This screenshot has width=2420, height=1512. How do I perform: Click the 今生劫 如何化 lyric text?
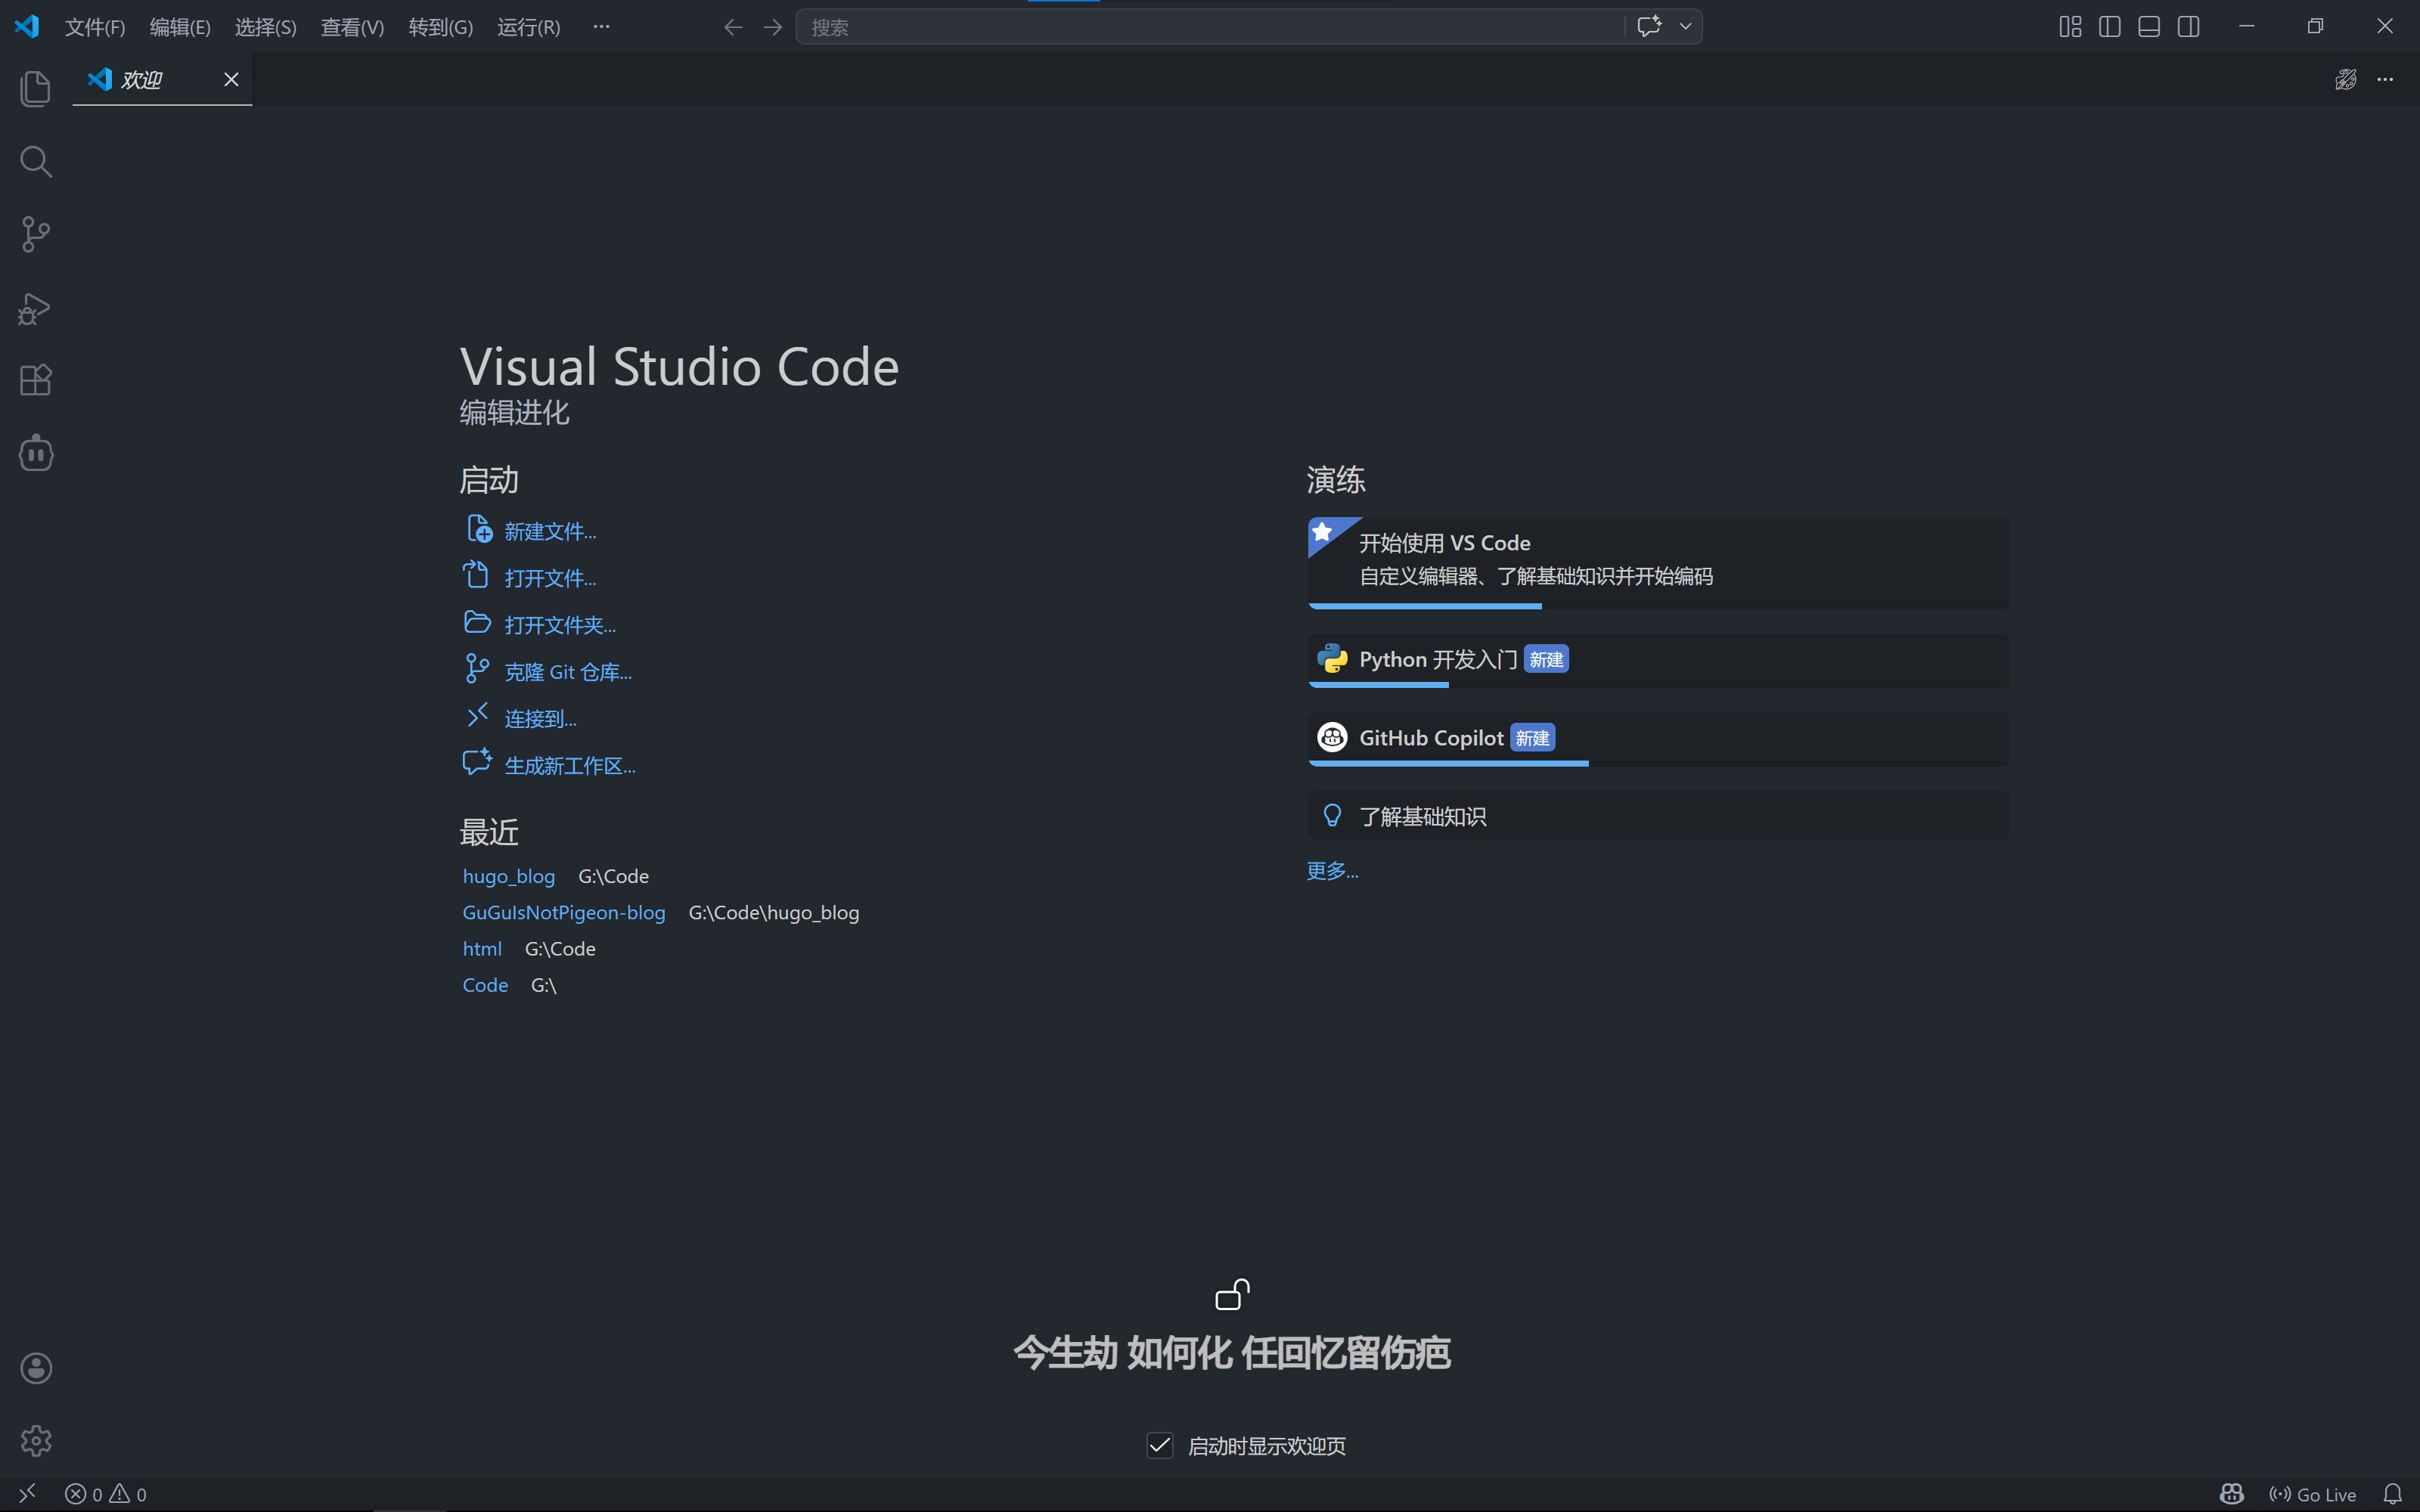pyautogui.click(x=1232, y=1353)
